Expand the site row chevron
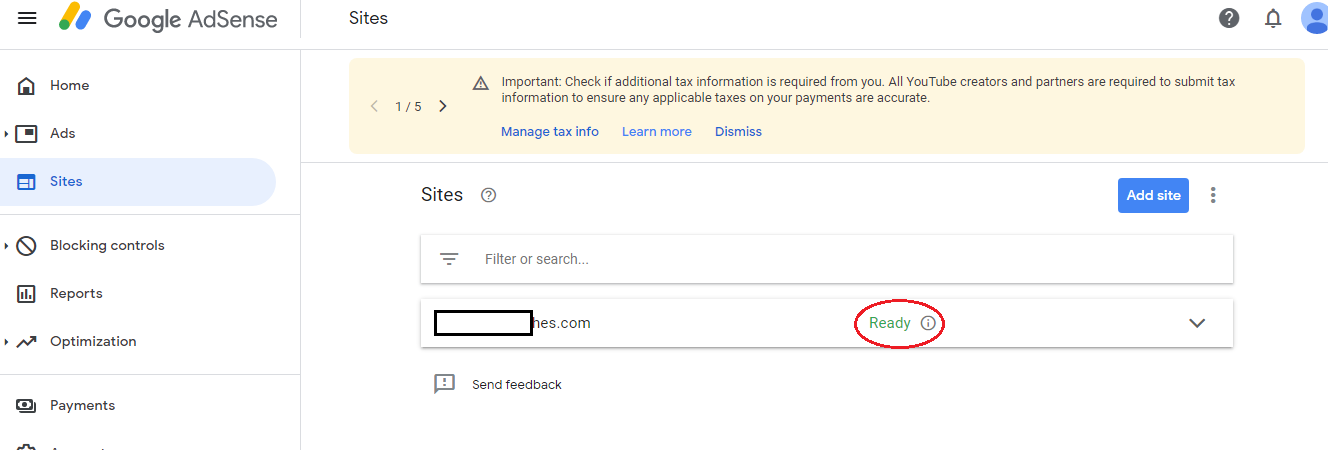Viewport: 1328px width, 450px height. (1196, 323)
